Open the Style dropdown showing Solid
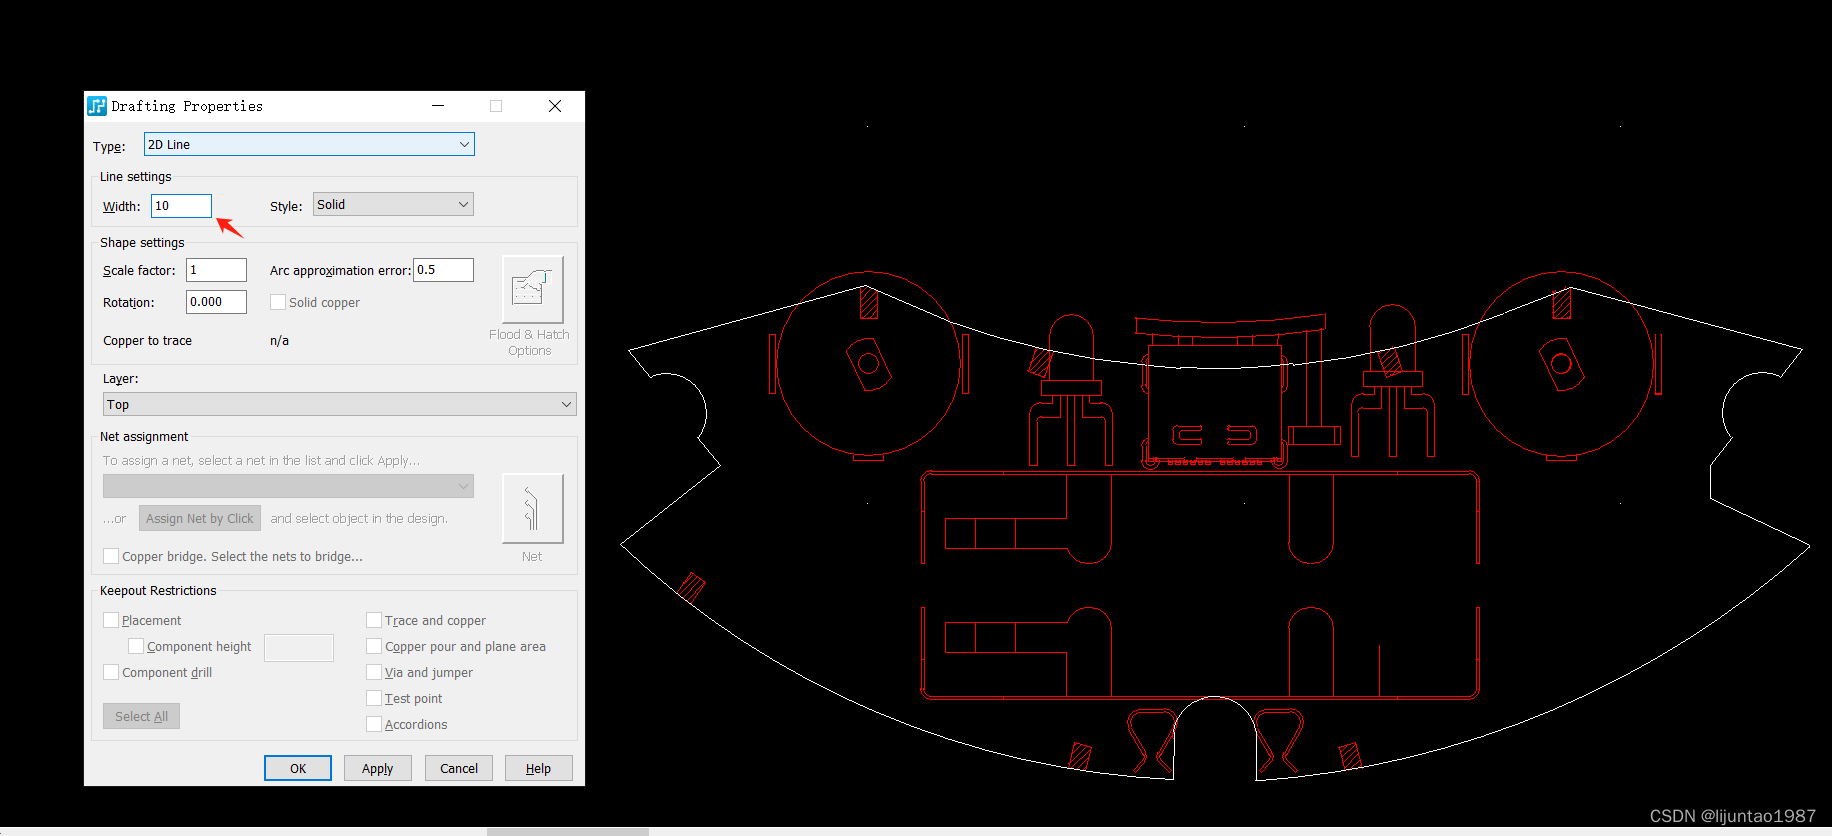The width and height of the screenshot is (1832, 836). click(393, 204)
